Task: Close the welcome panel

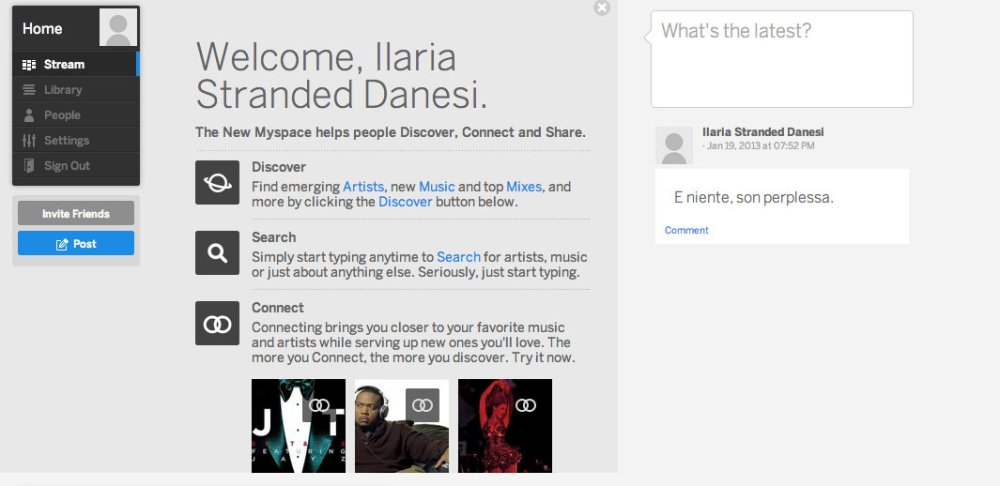Action: click(601, 8)
